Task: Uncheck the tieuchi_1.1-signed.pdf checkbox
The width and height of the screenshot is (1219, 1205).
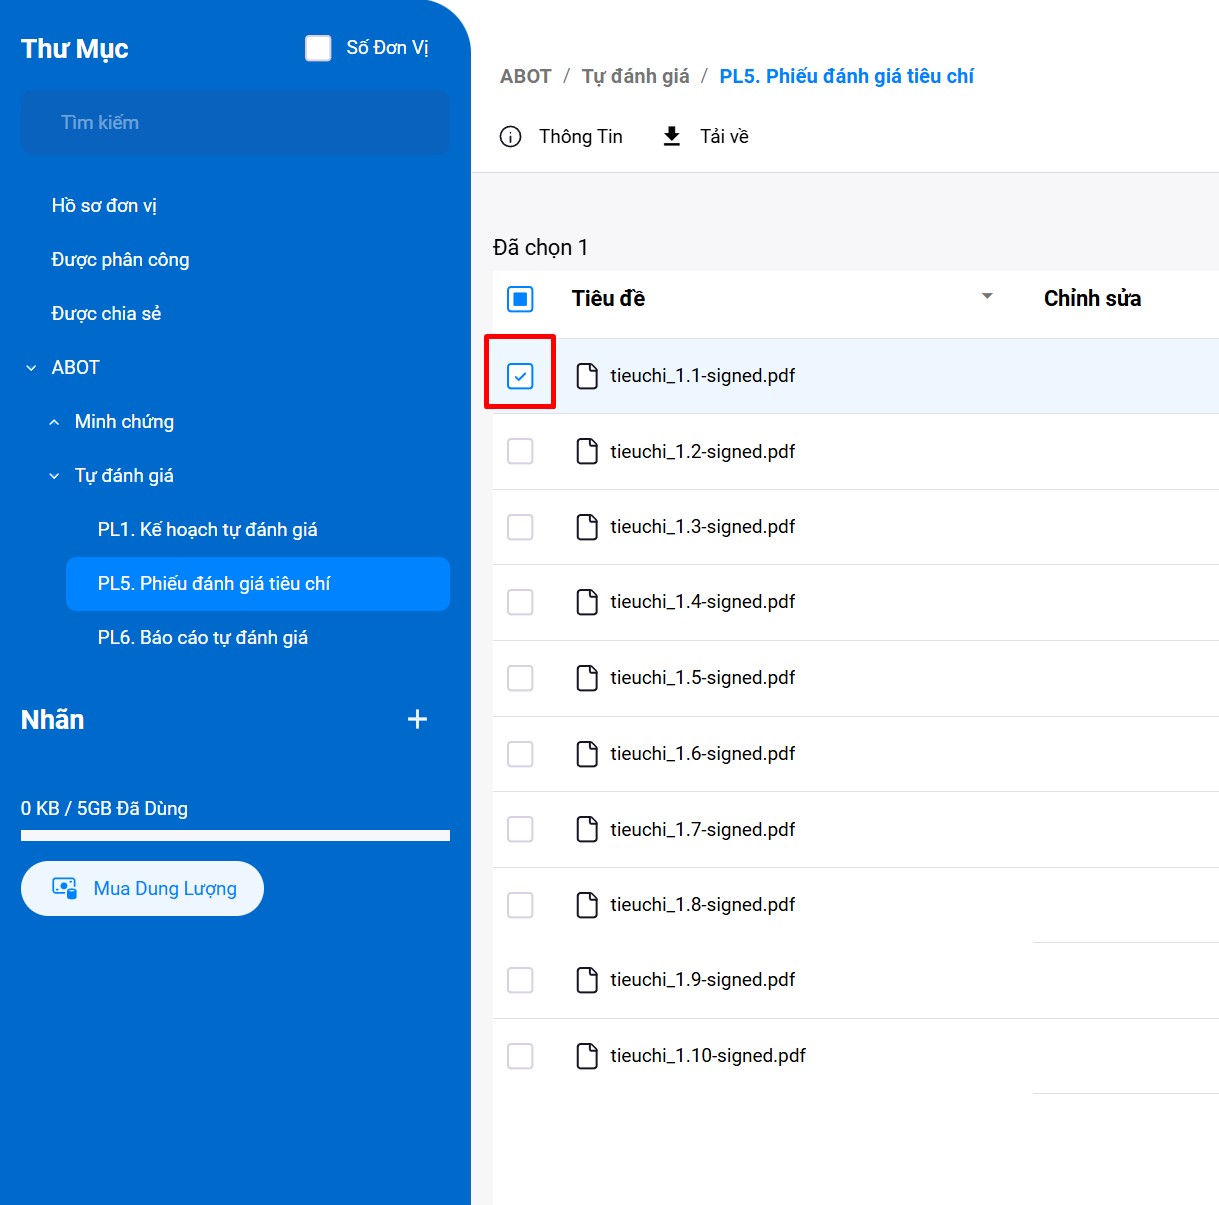Action: pyautogui.click(x=520, y=376)
